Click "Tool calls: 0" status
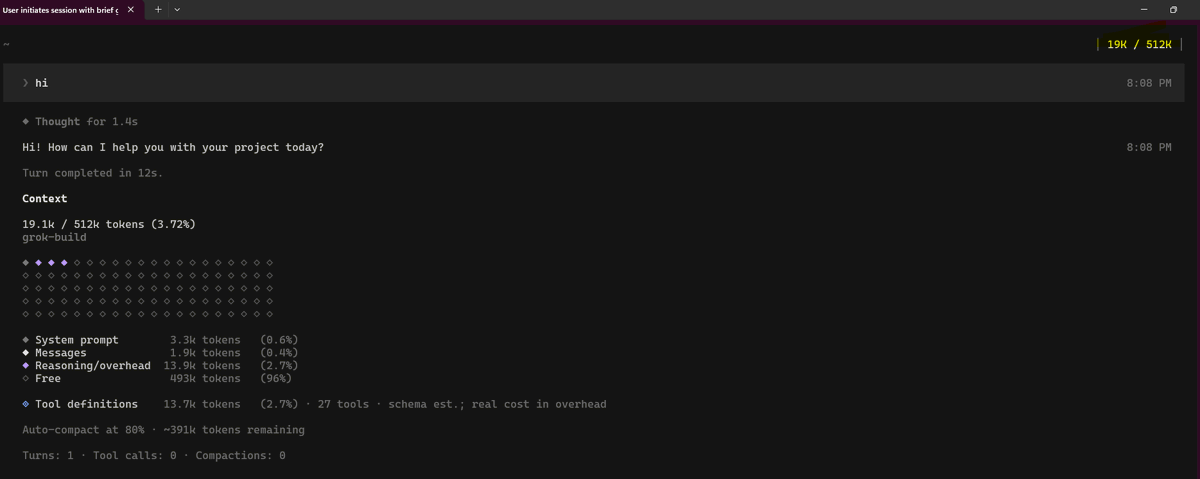1200x479 pixels. pos(135,456)
